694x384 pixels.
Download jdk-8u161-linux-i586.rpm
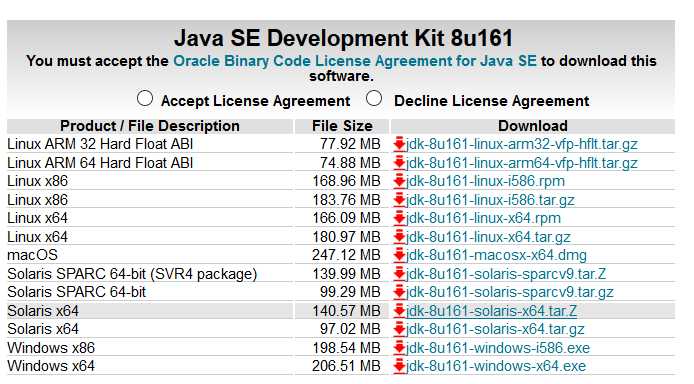pyautogui.click(x=485, y=181)
